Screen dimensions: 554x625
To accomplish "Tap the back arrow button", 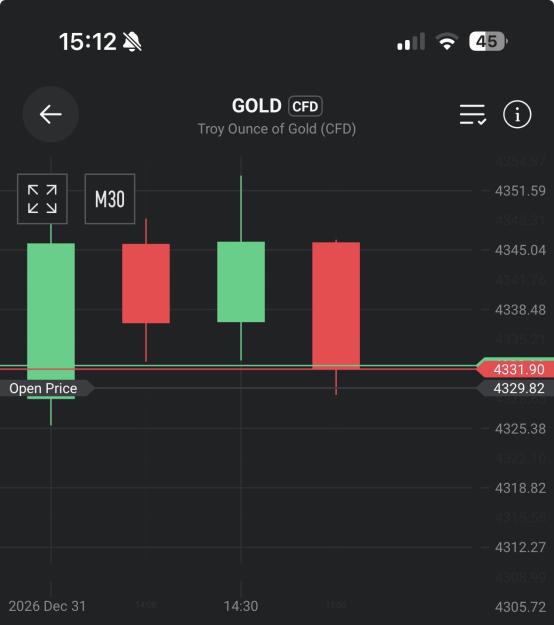I will [x=51, y=114].
